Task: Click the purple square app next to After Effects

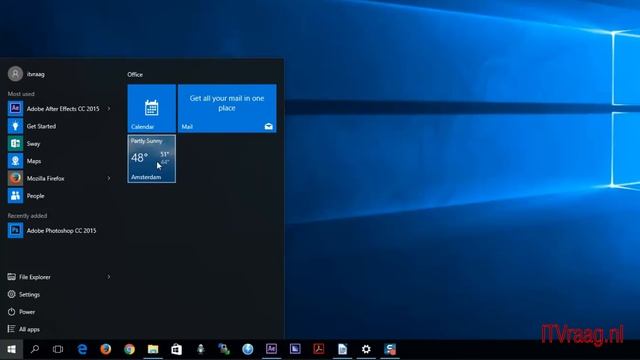Action: click(x=295, y=349)
